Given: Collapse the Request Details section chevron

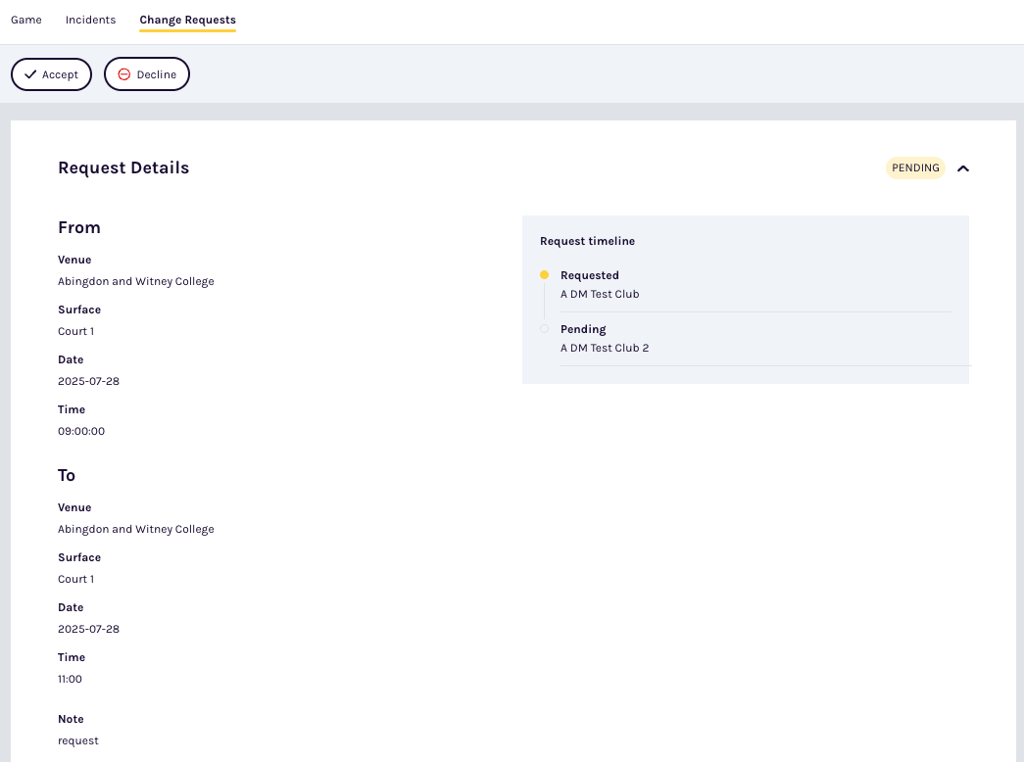Looking at the screenshot, I should tap(963, 168).
